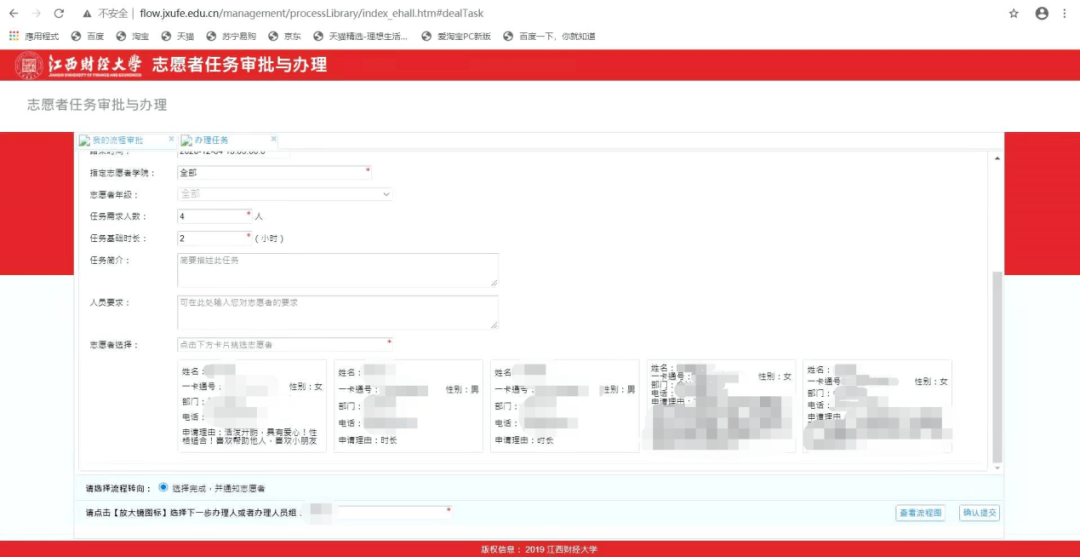The image size is (1080, 557).
Task: Open the Chrome three-dot menu icon
Action: (x=1066, y=13)
